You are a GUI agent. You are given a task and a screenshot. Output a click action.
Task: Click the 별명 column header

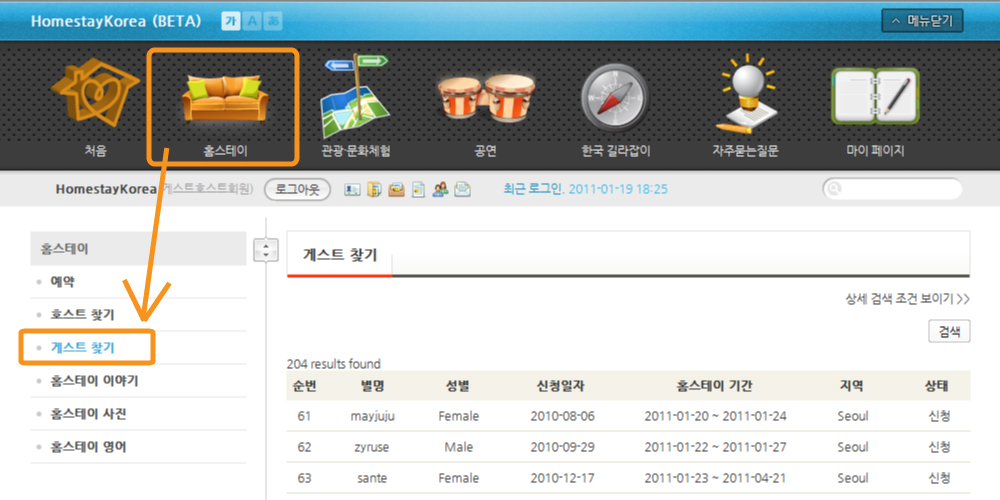click(372, 386)
